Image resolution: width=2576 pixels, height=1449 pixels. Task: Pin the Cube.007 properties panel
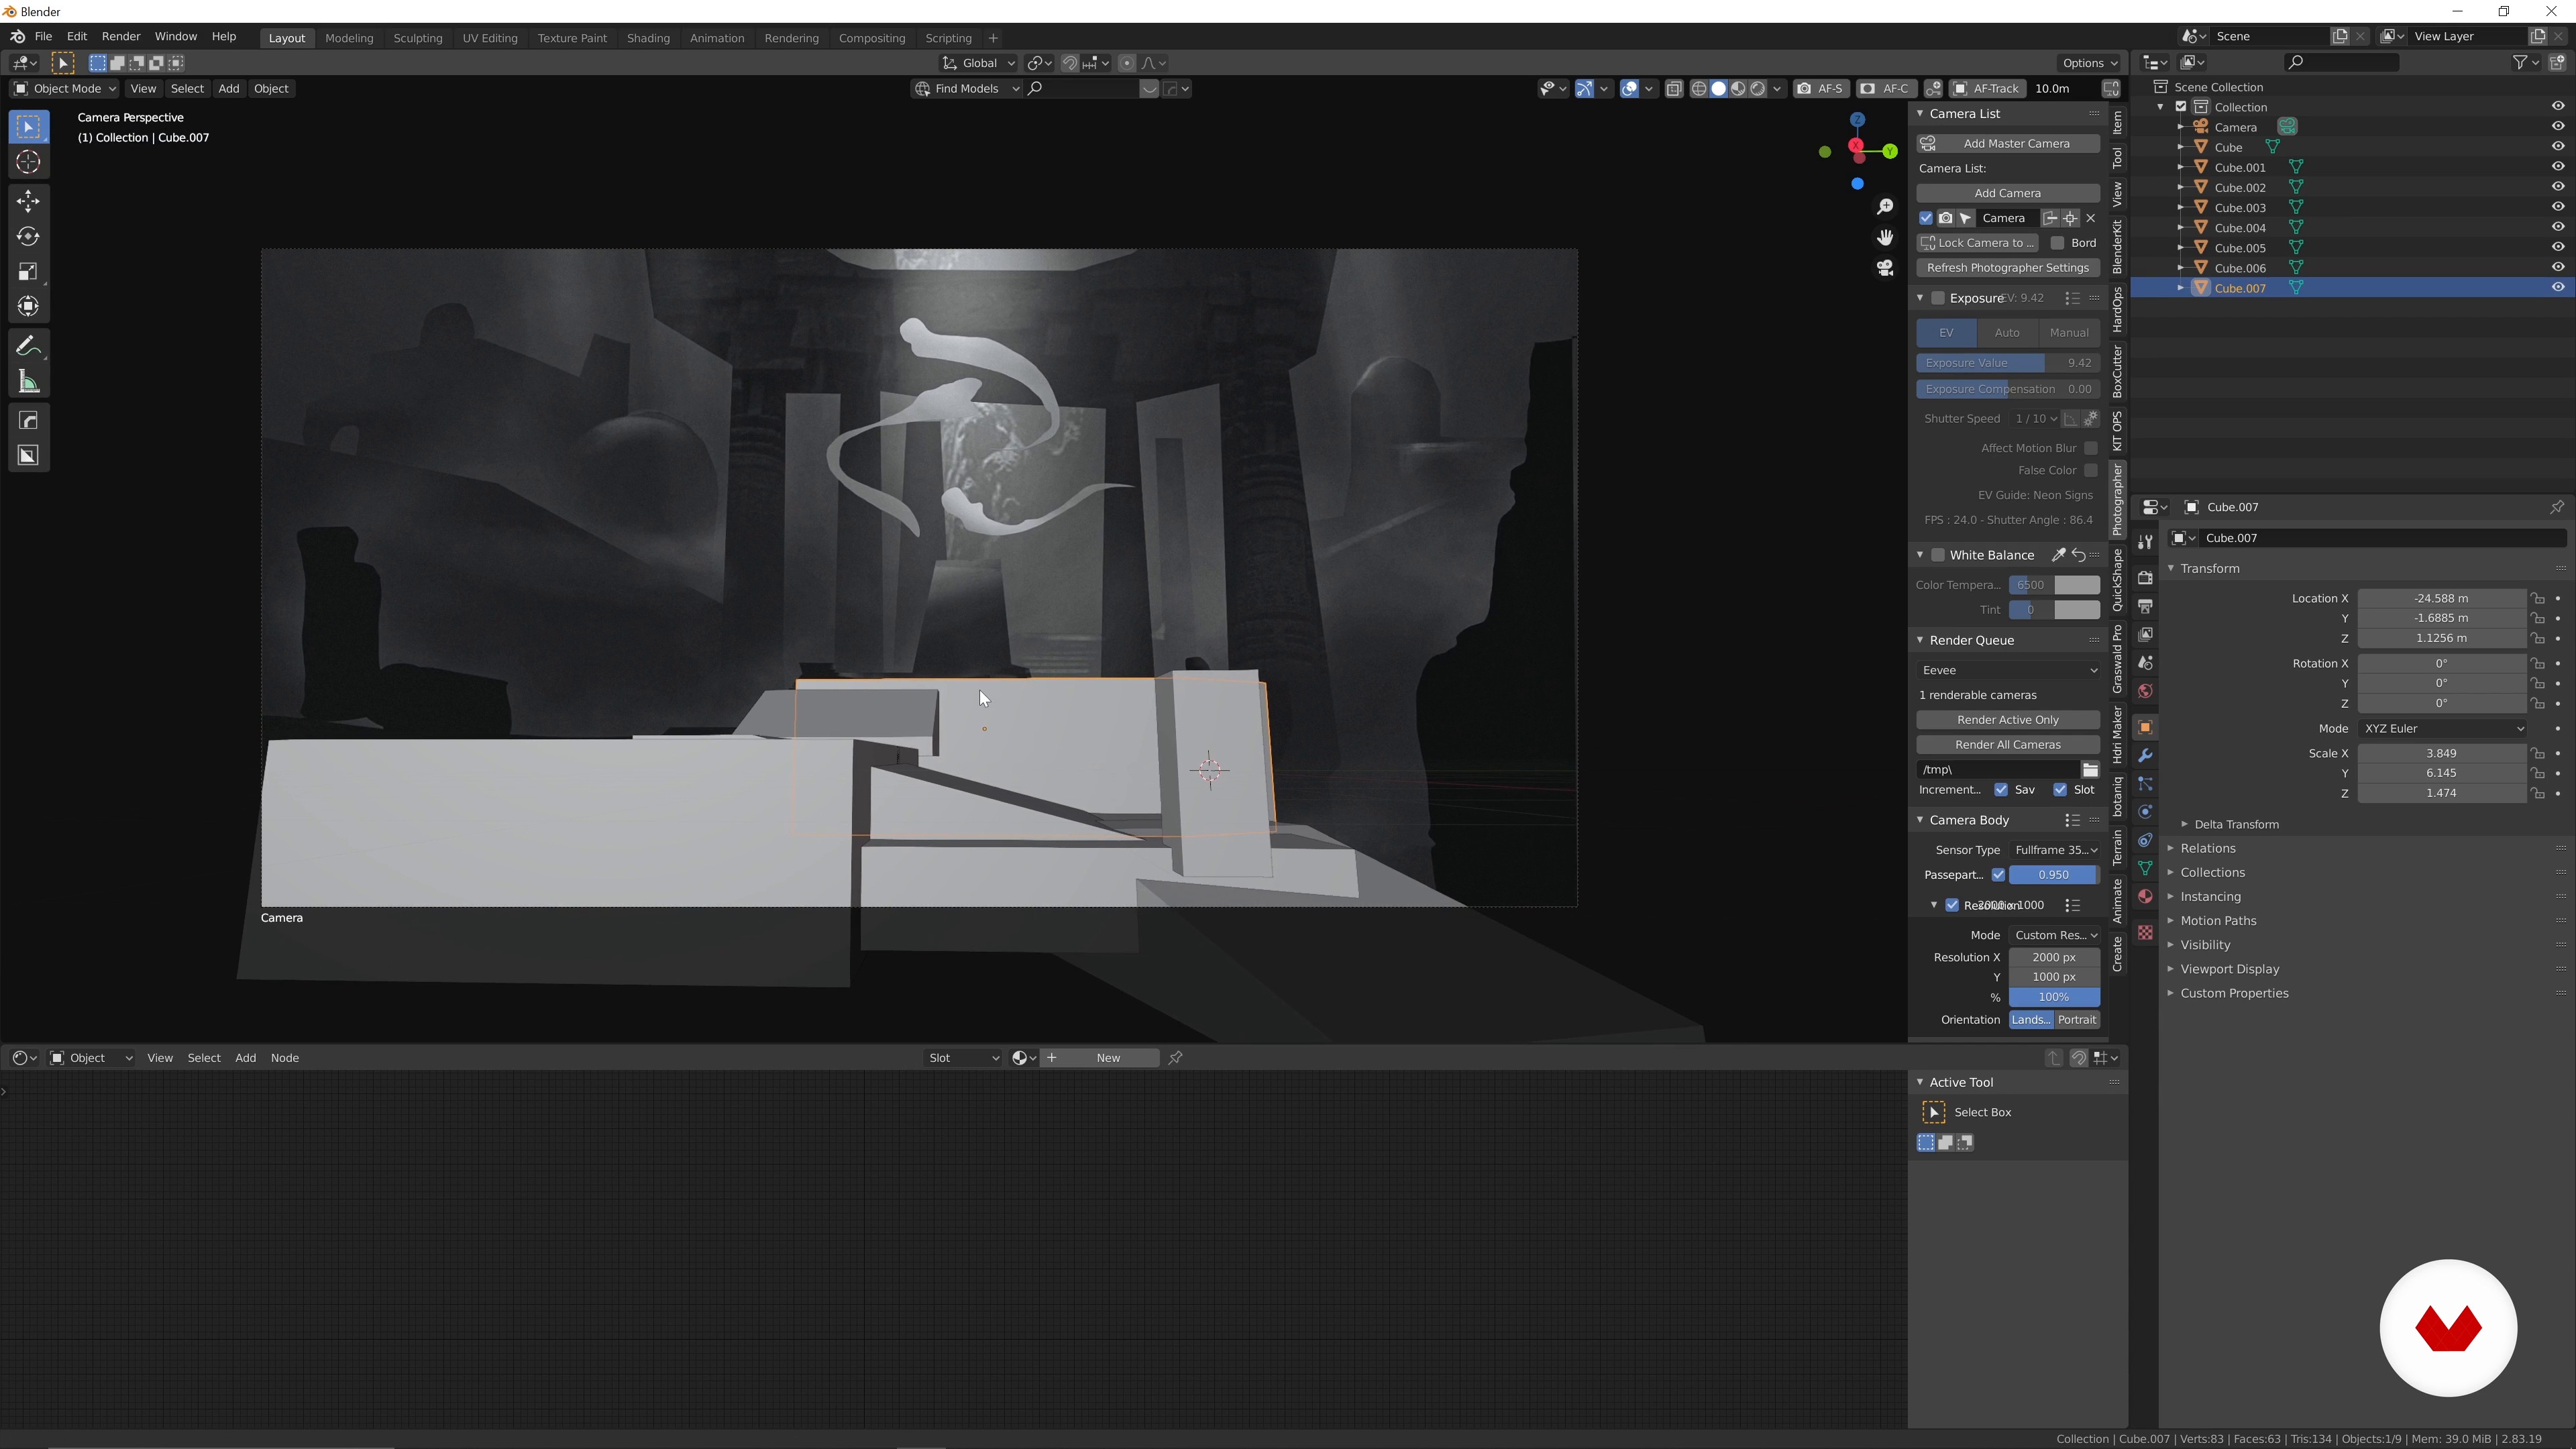tap(2557, 507)
